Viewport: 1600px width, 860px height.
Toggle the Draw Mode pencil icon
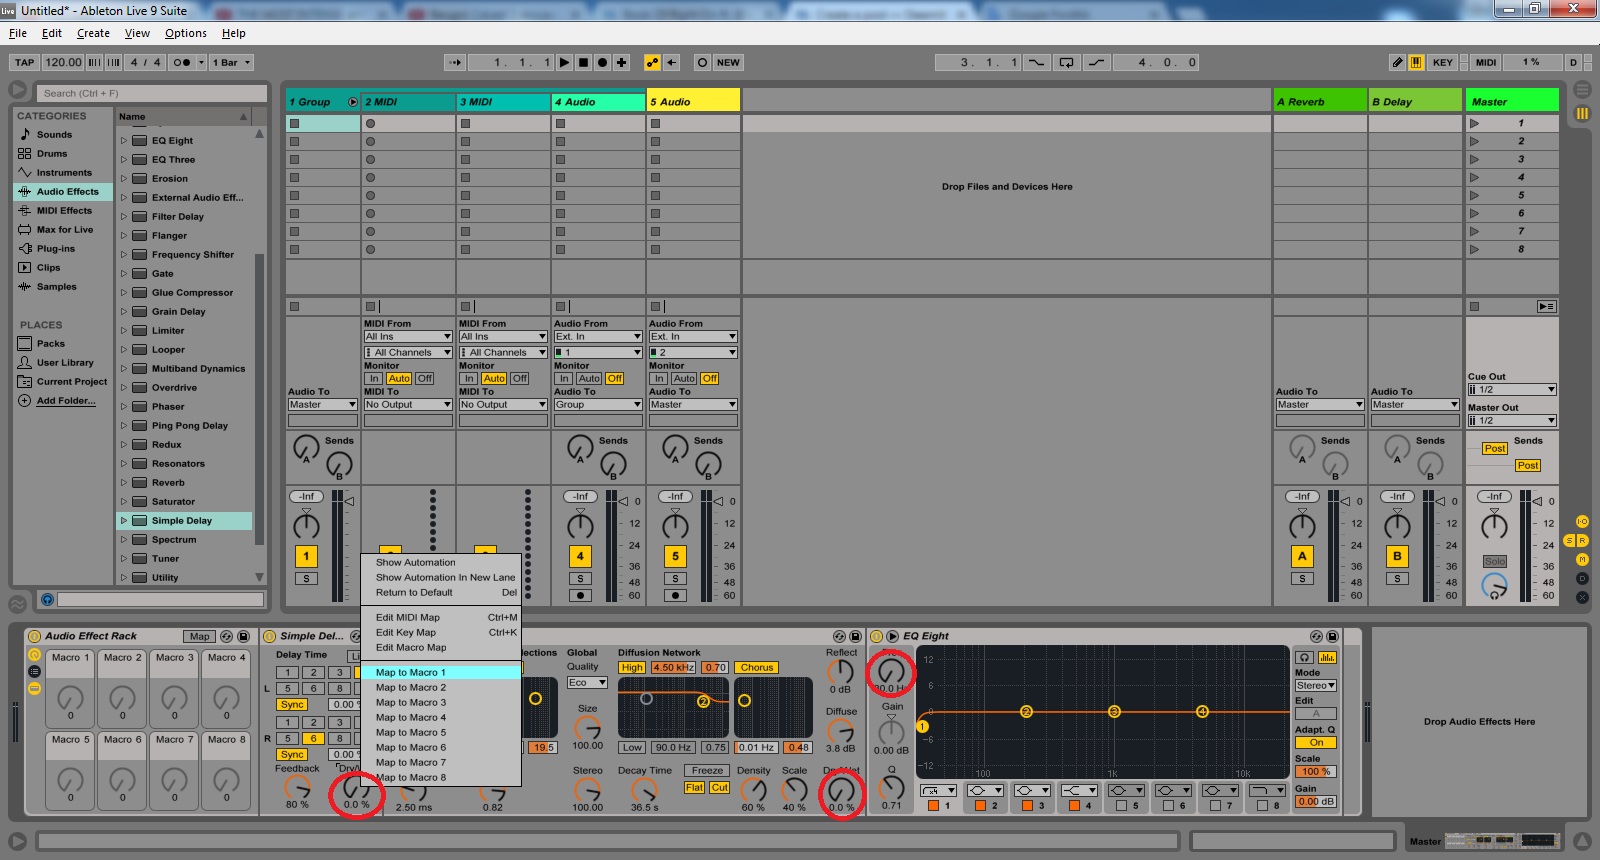click(x=1397, y=62)
